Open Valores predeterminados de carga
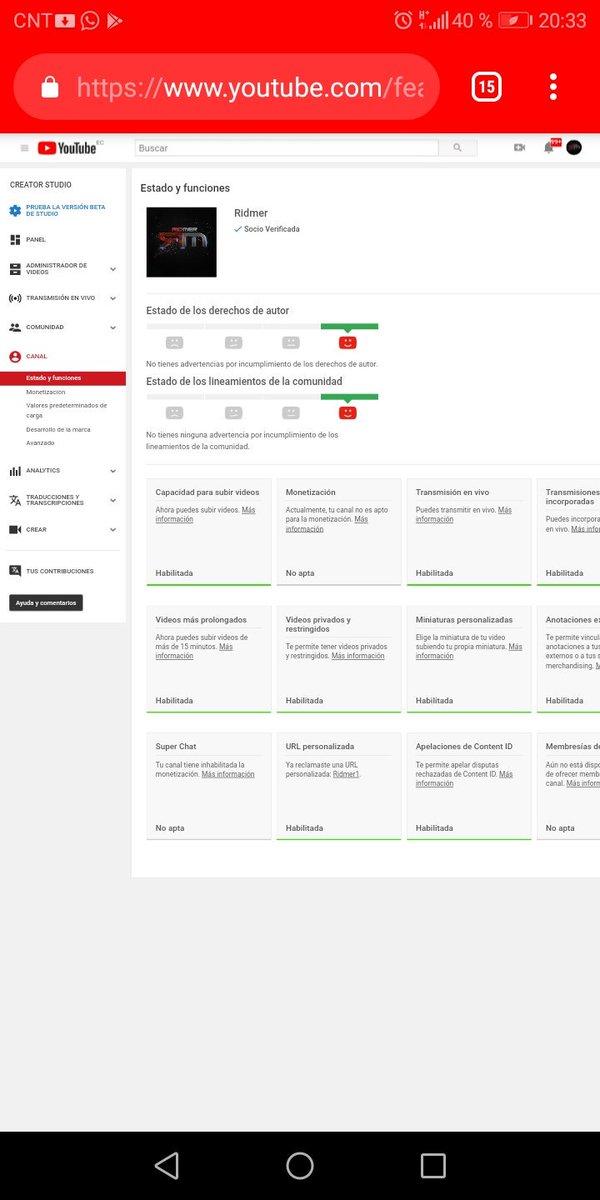This screenshot has width=600, height=1200. coord(66,410)
